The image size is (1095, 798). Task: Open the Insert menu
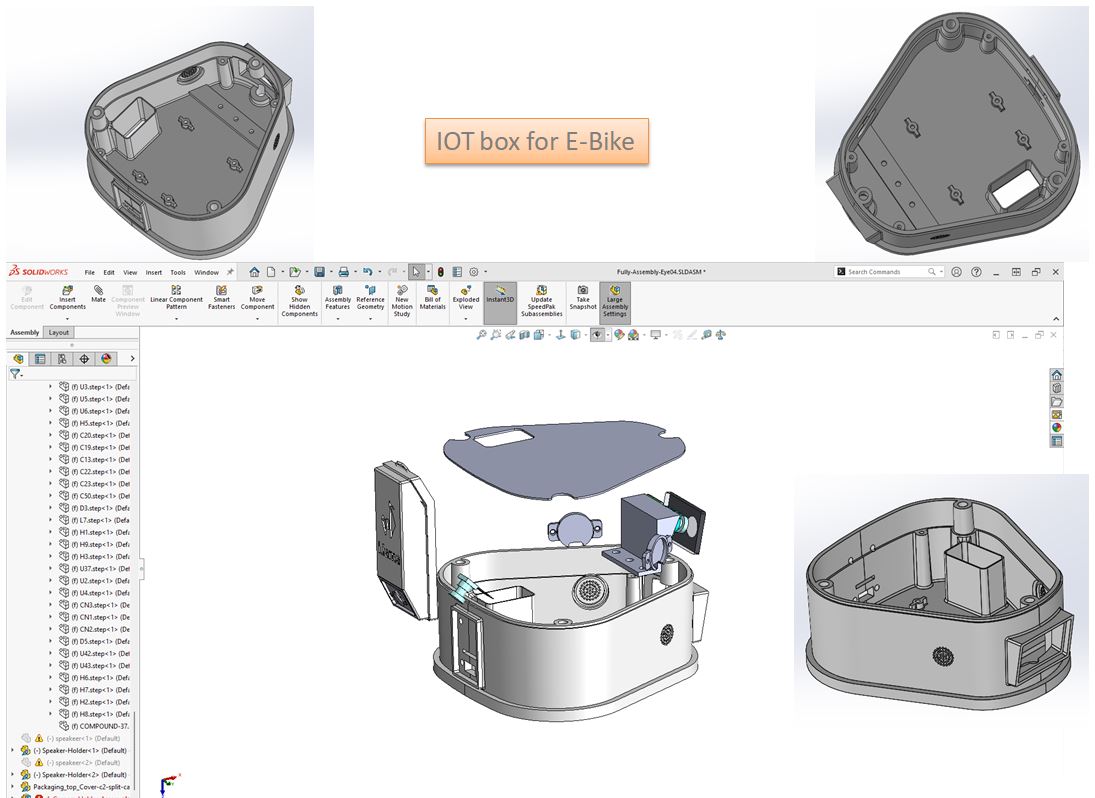click(153, 272)
